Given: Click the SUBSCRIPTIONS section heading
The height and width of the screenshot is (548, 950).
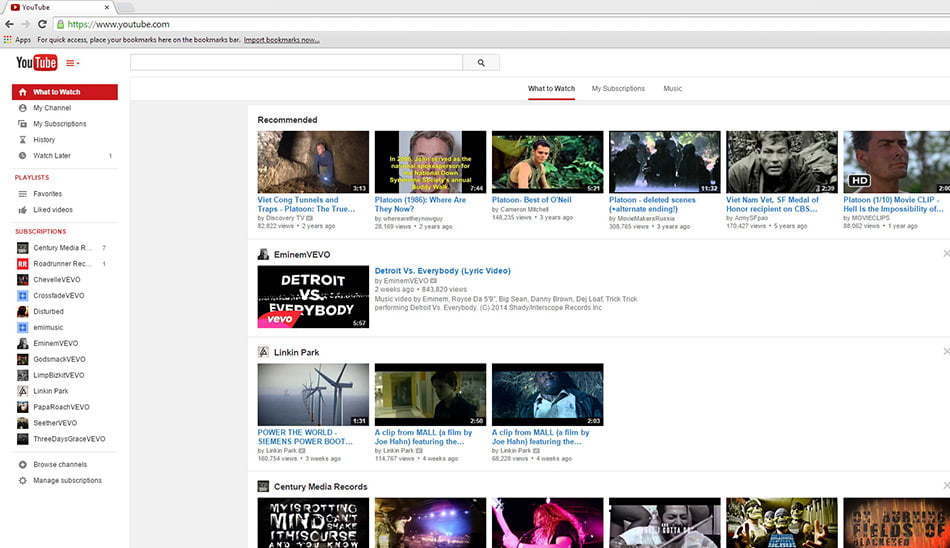Looking at the screenshot, I should (41, 232).
